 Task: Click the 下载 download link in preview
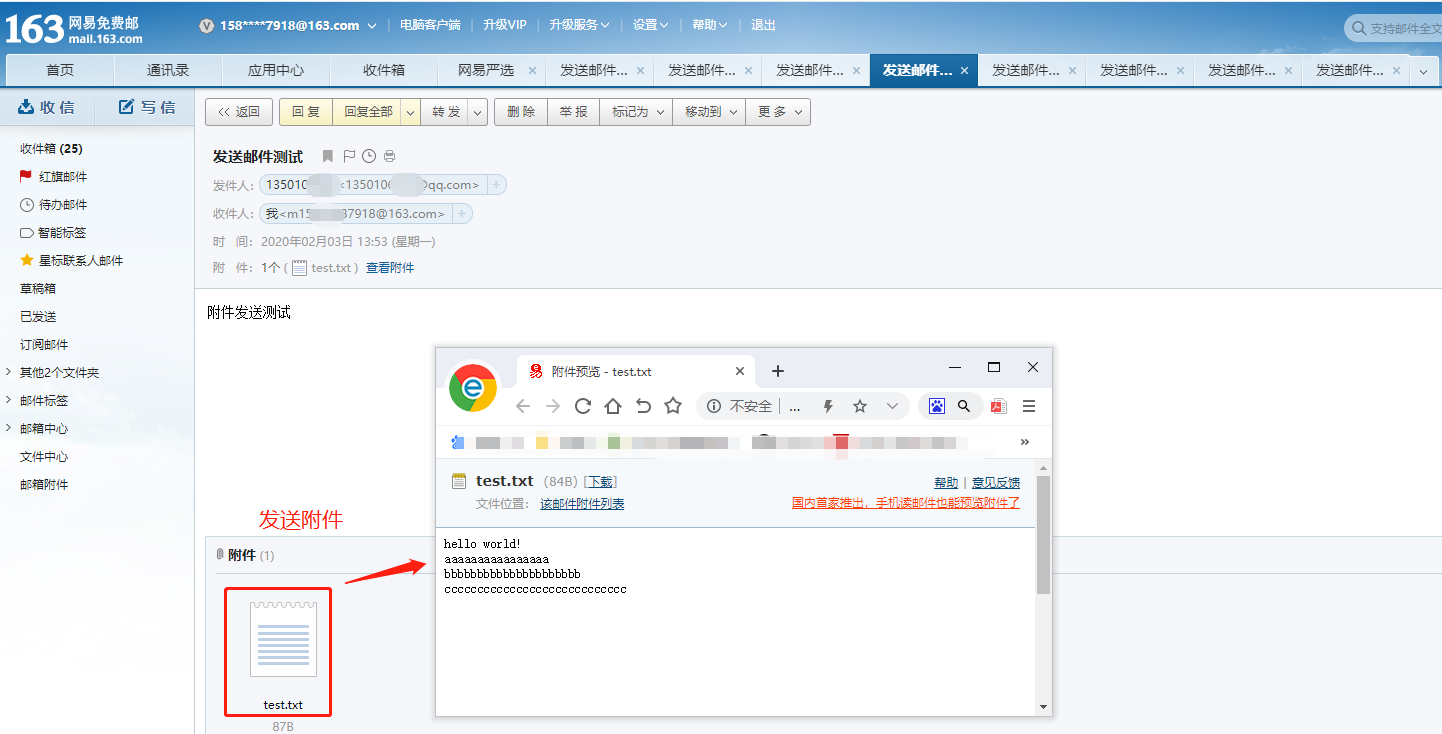pyautogui.click(x=600, y=482)
